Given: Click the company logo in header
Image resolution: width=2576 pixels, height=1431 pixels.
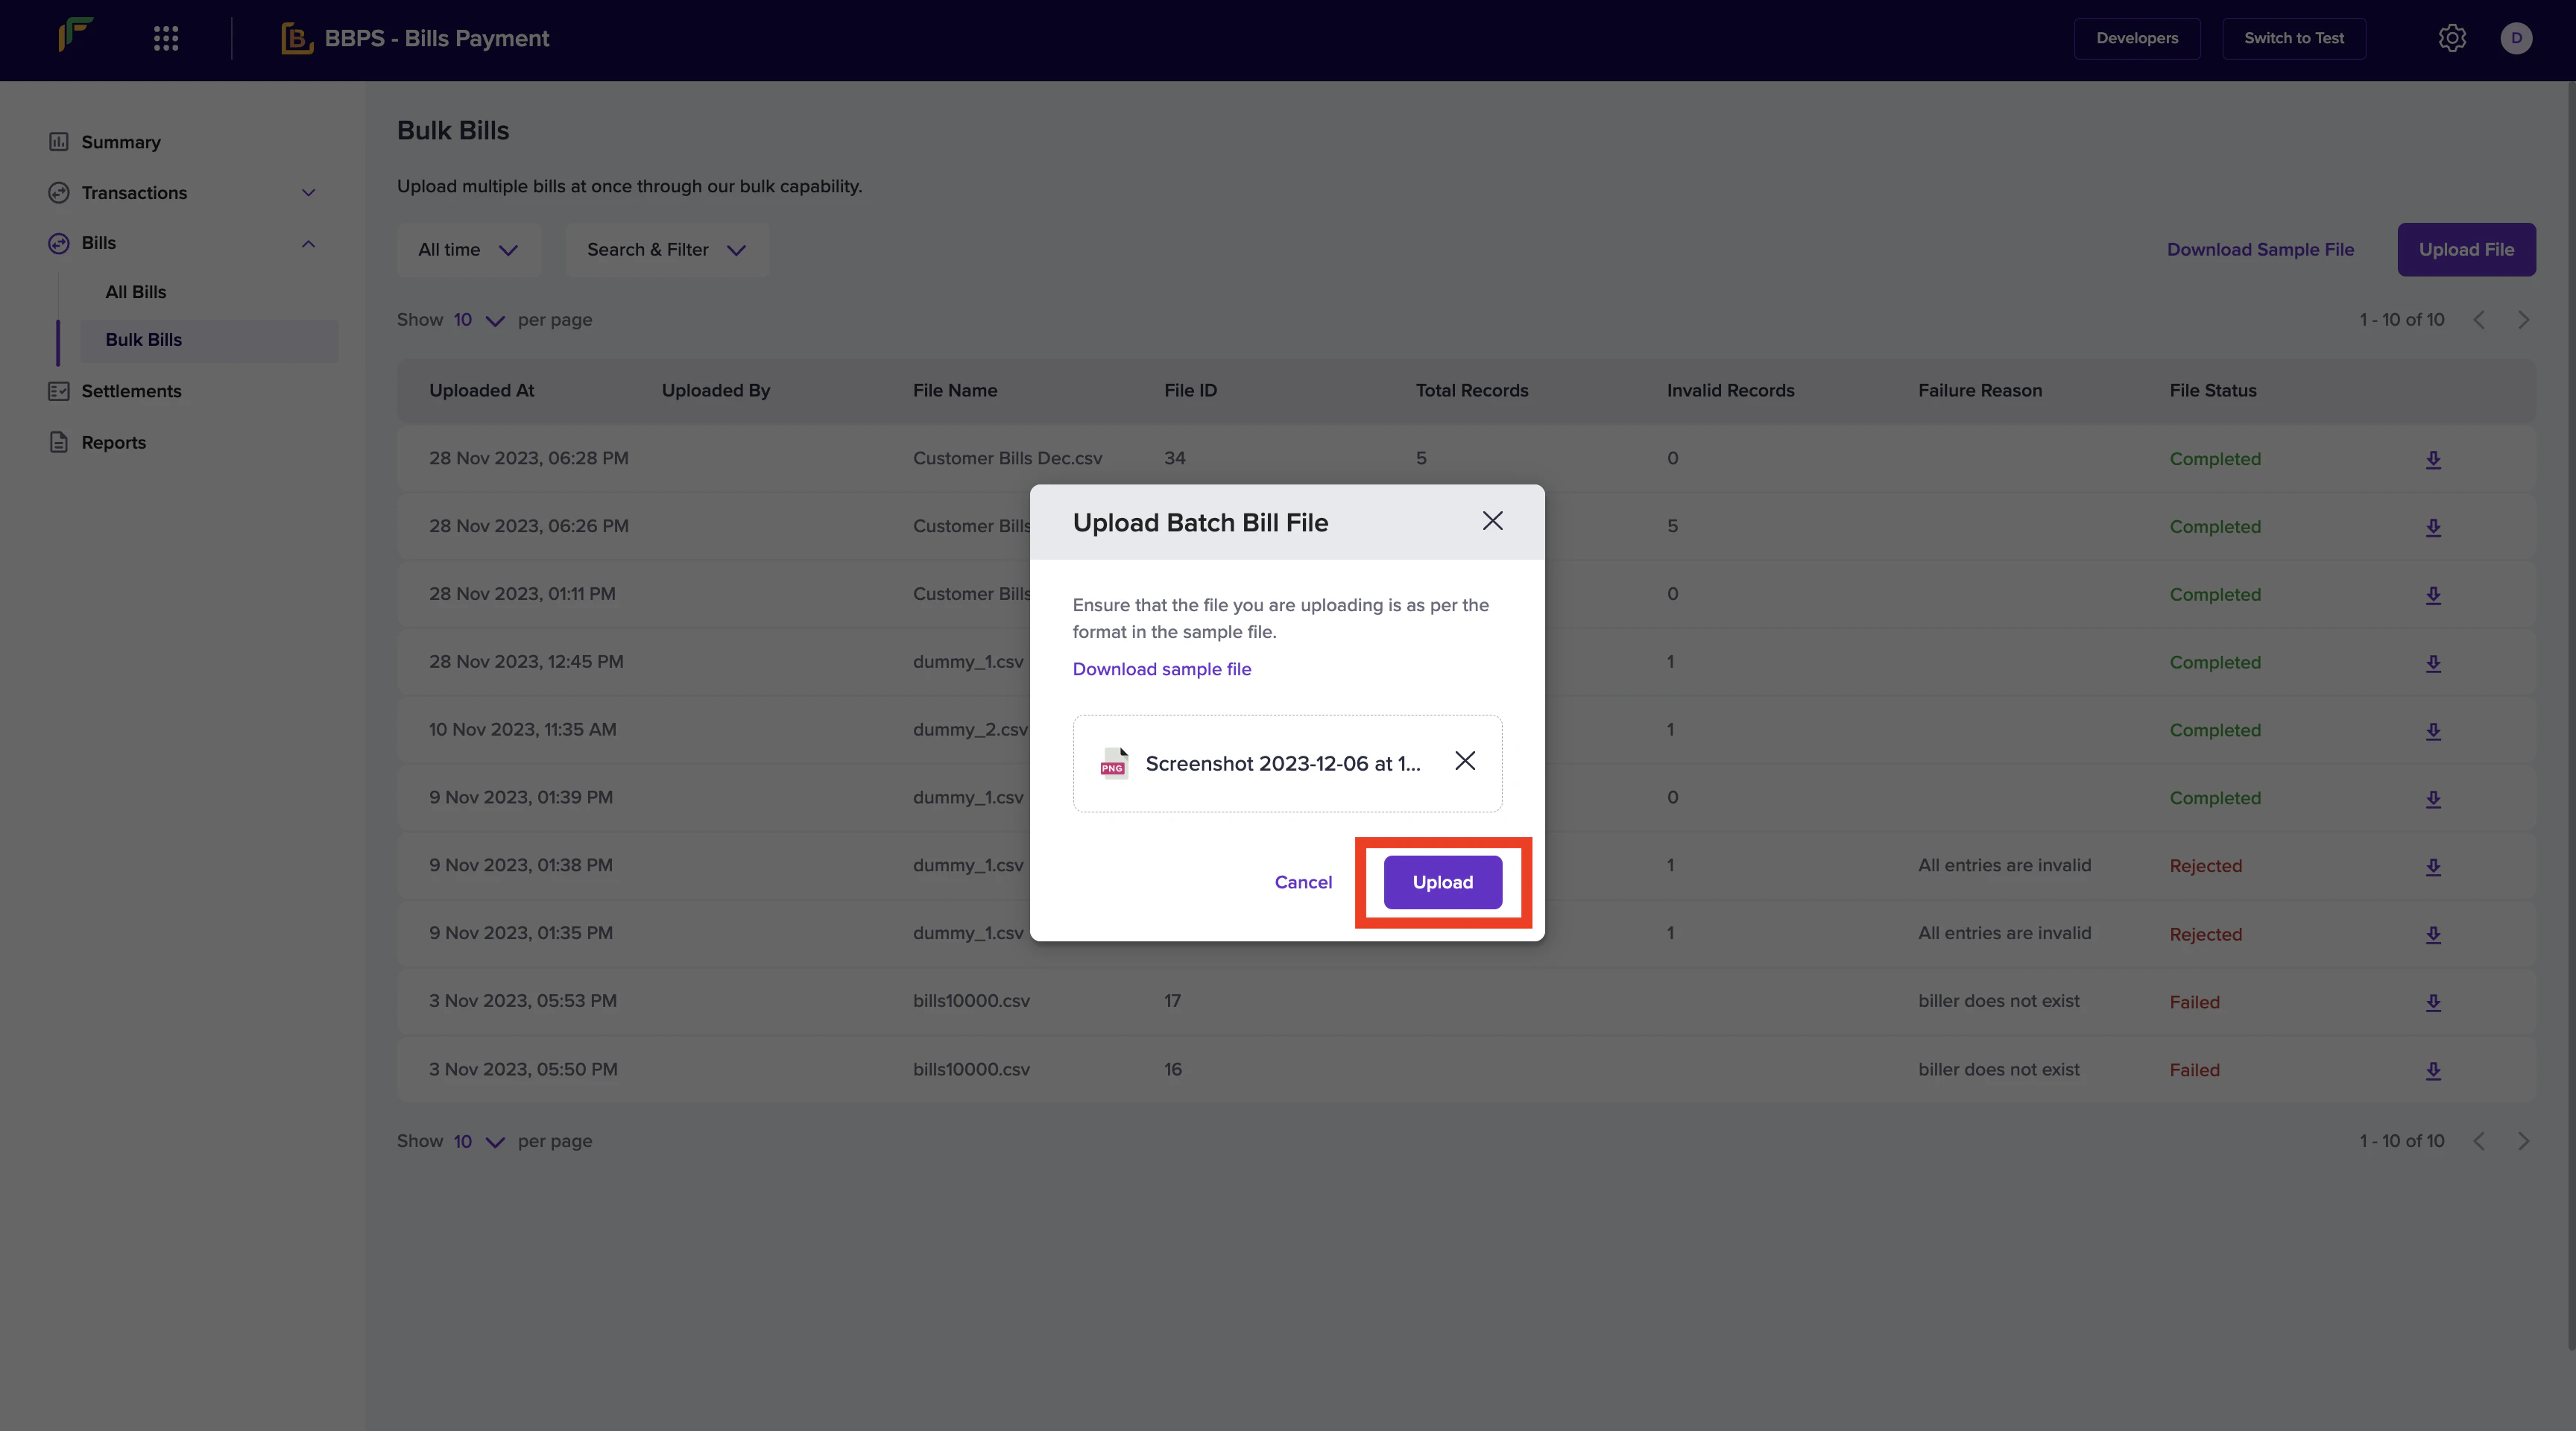Looking at the screenshot, I should pos(75,36).
